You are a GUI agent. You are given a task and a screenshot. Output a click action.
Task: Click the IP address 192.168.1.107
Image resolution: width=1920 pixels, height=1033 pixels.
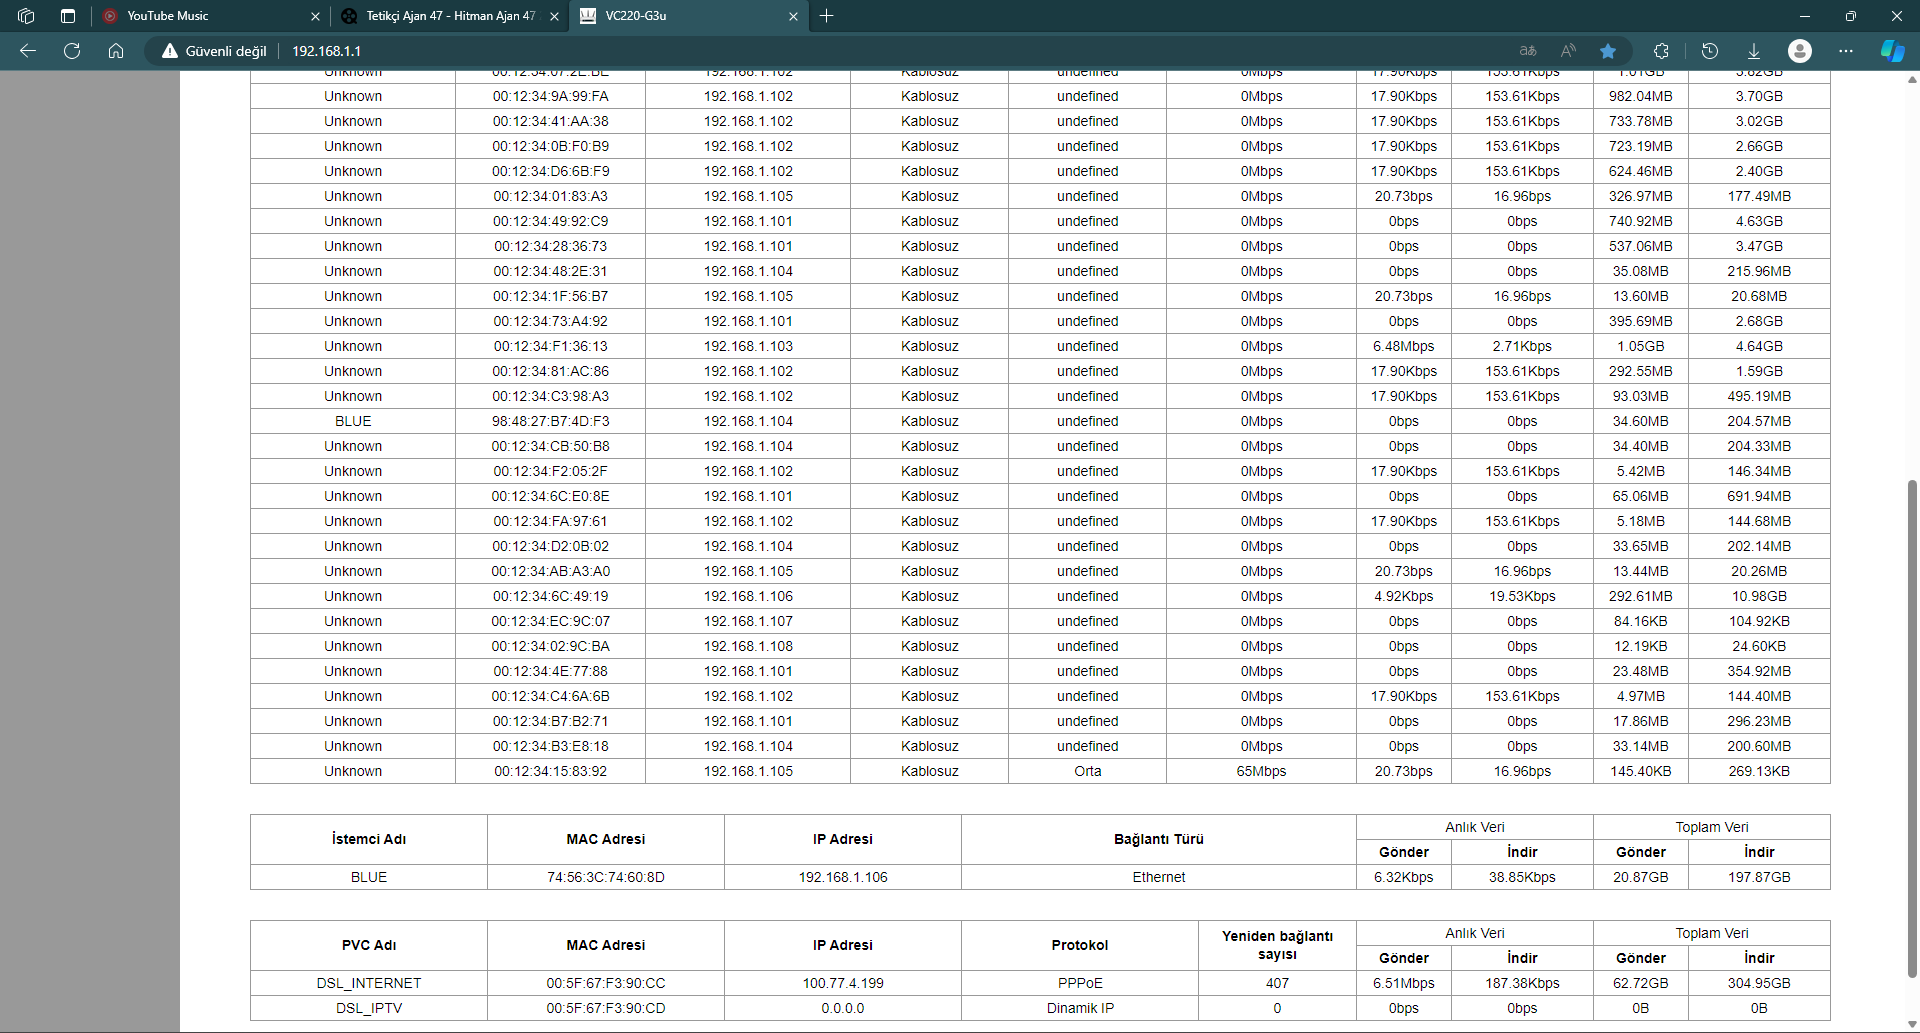click(x=748, y=621)
